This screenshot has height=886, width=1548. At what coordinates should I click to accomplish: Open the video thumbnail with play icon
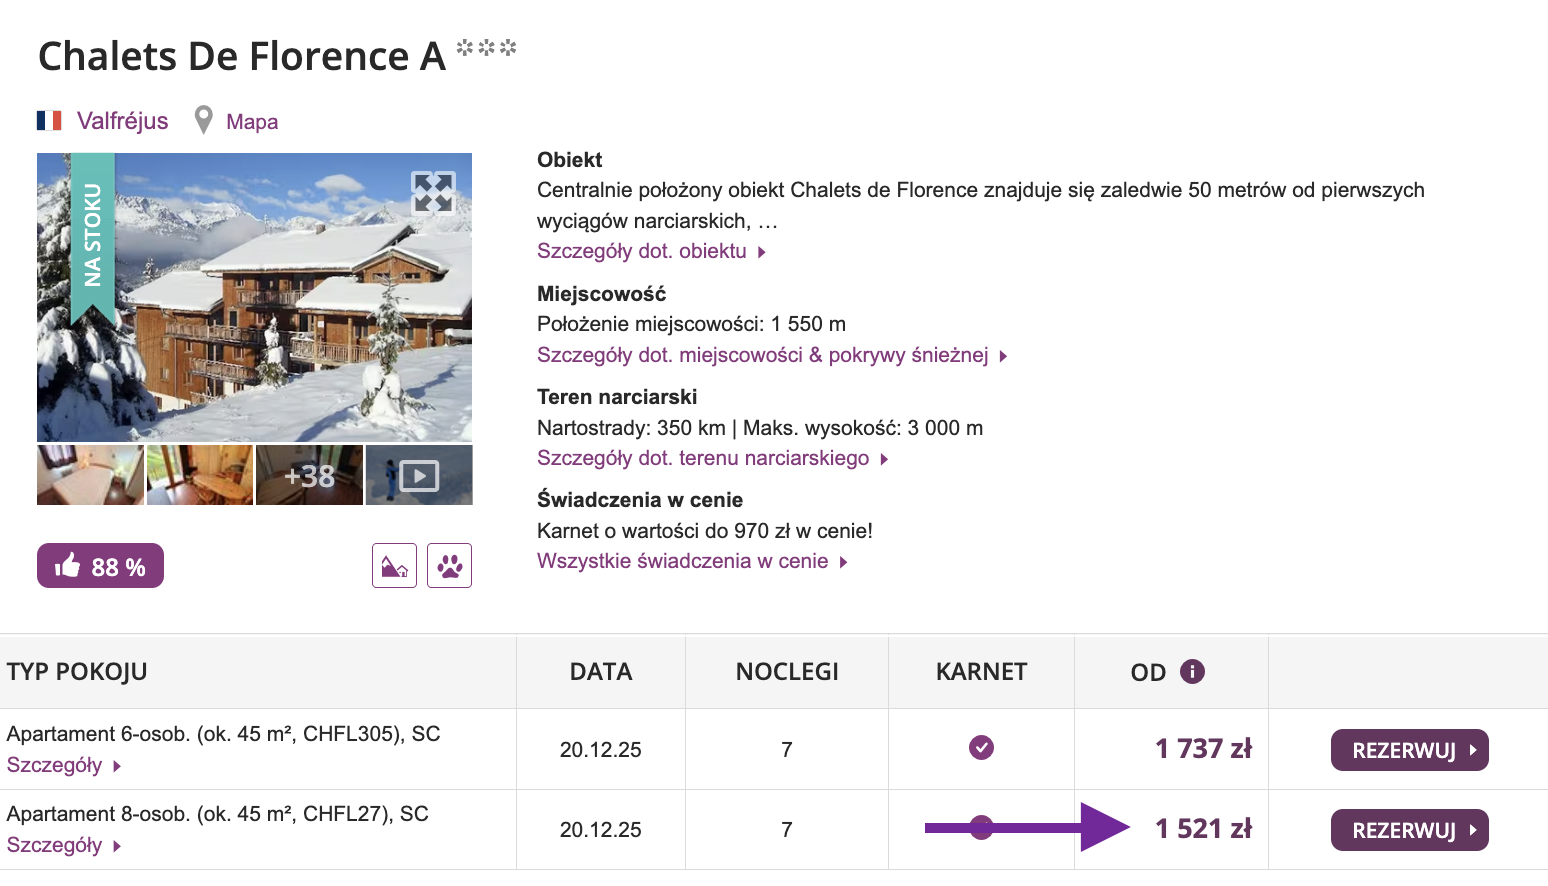[419, 476]
